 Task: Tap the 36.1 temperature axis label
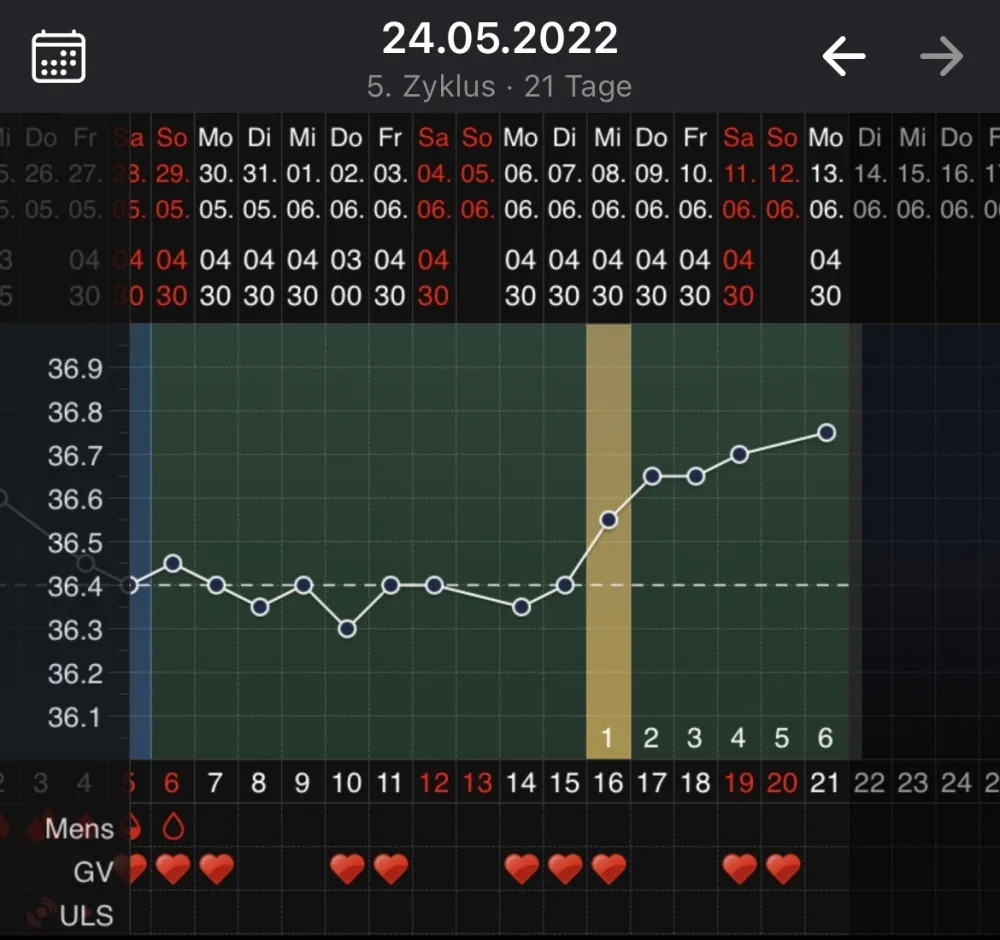(75, 717)
